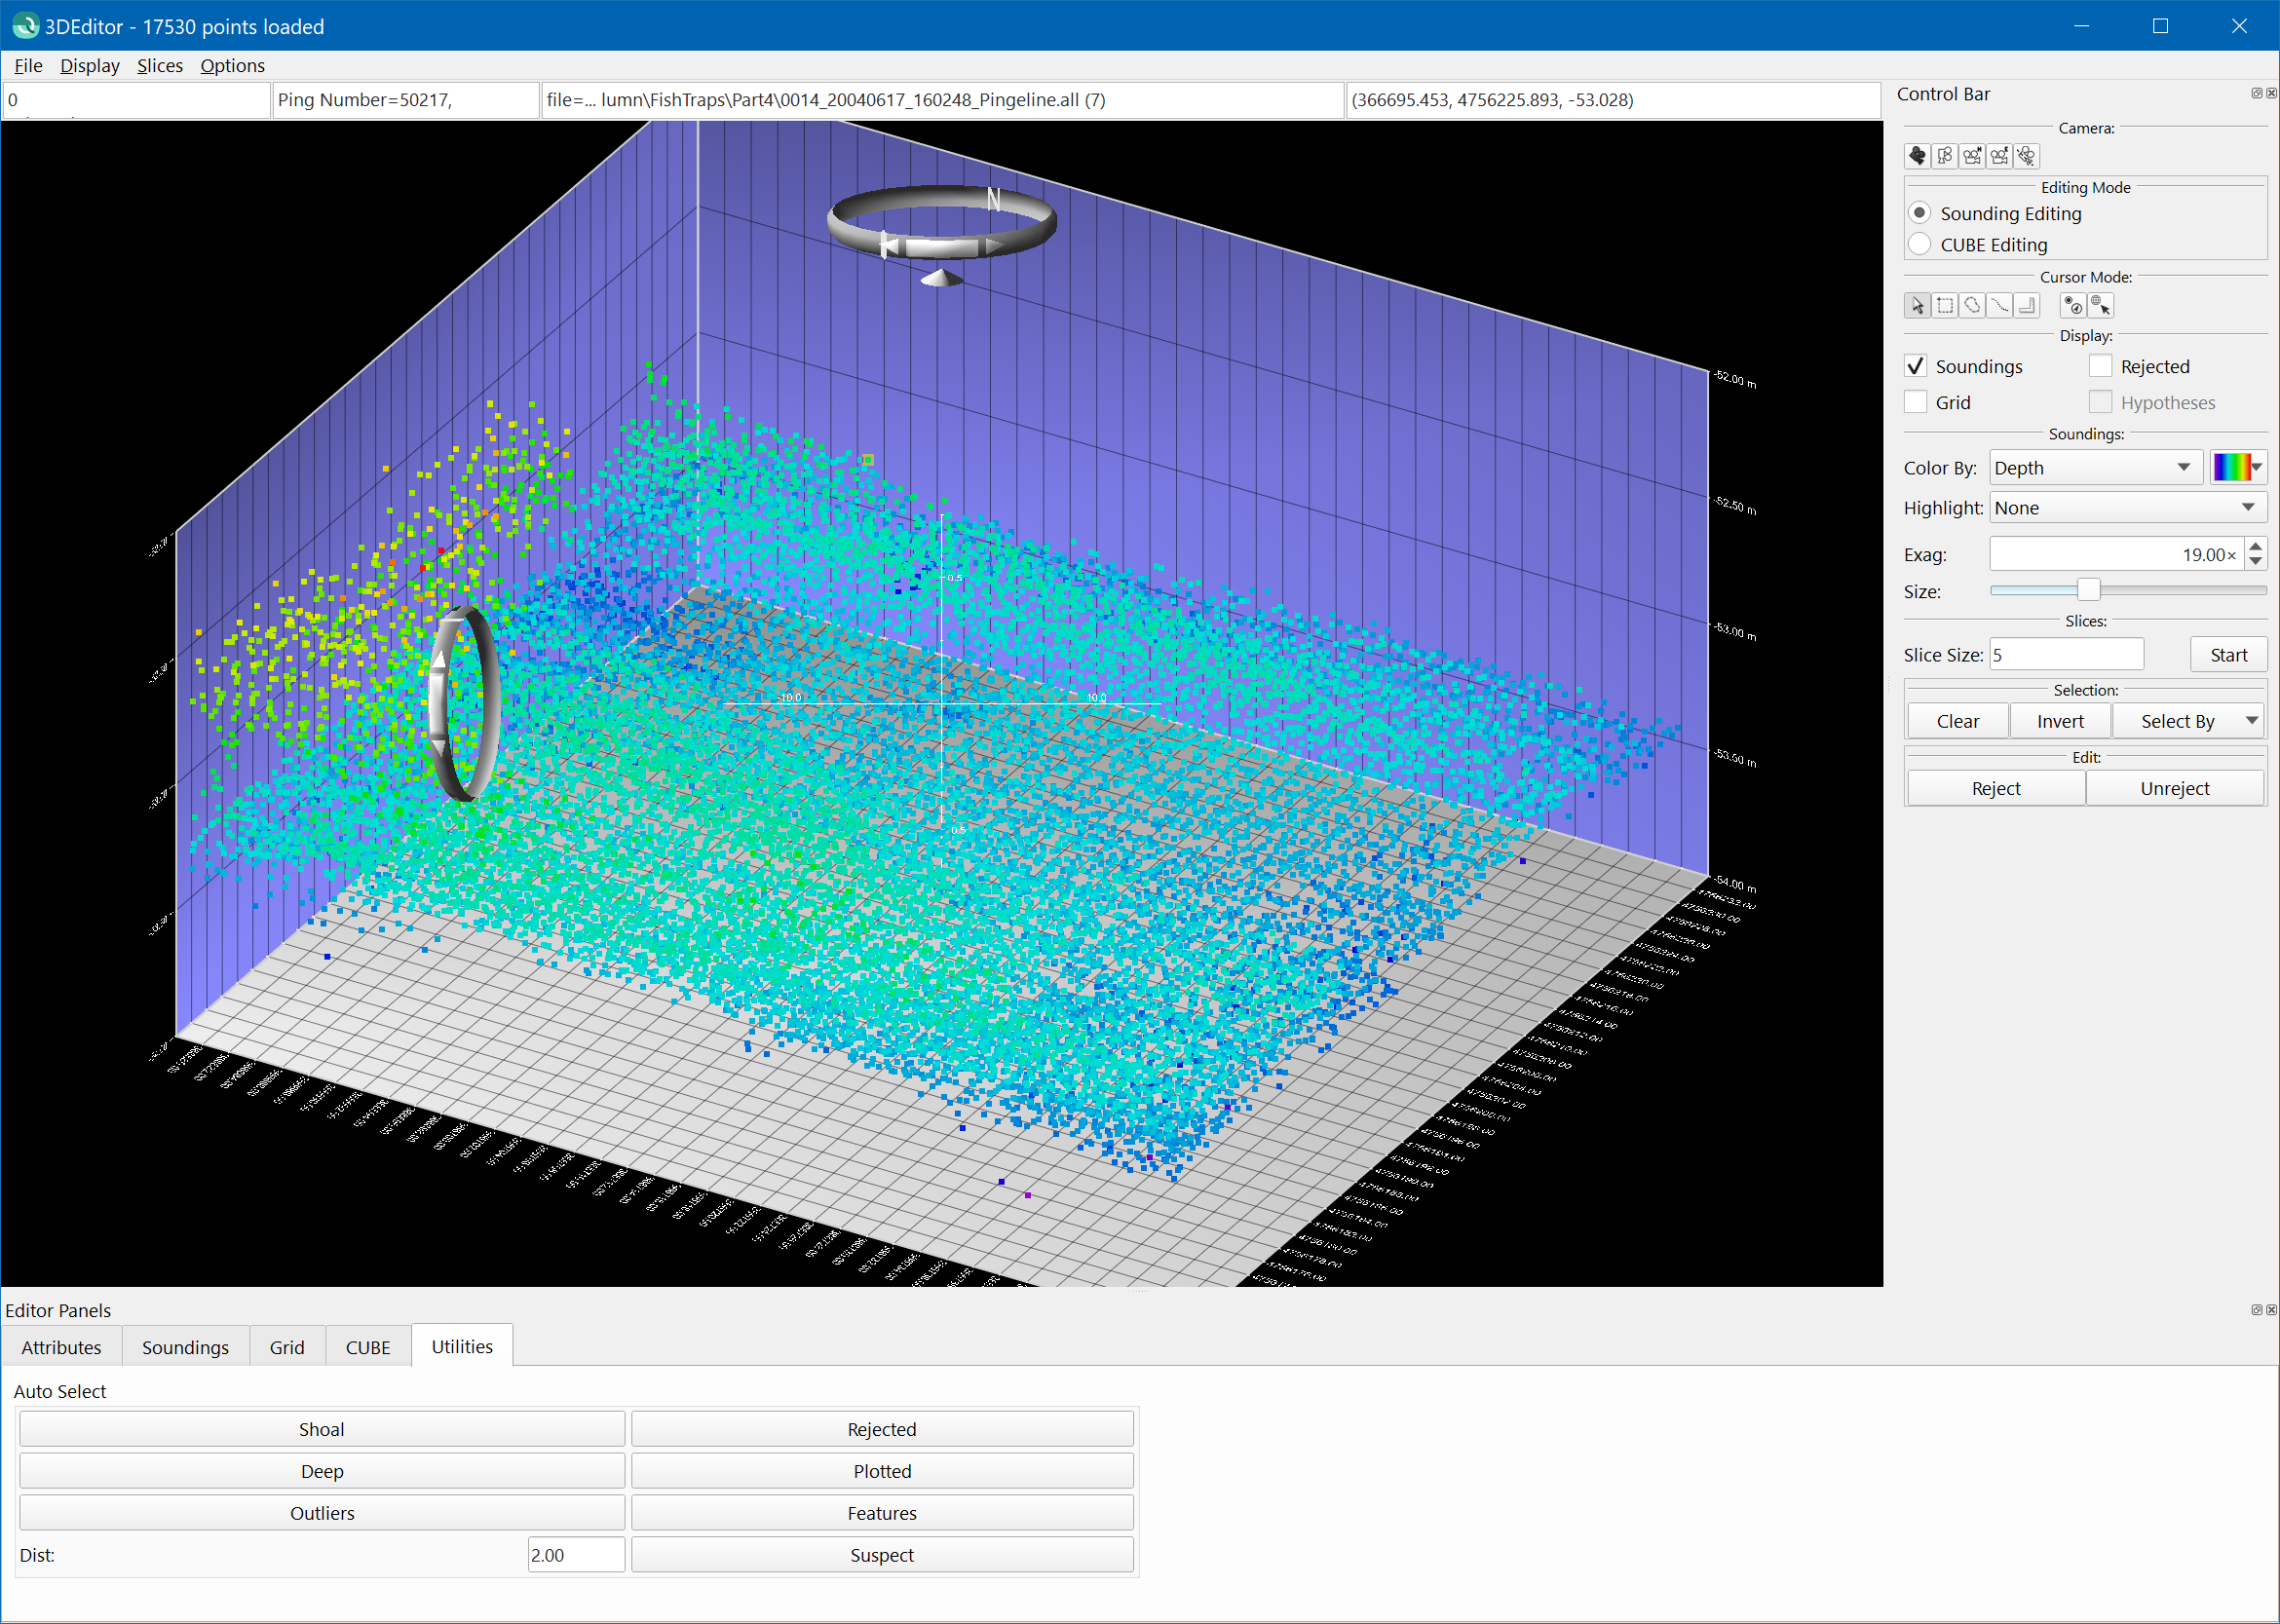Uncheck the Soundings display checkbox
The height and width of the screenshot is (1624, 2280).
[1915, 367]
